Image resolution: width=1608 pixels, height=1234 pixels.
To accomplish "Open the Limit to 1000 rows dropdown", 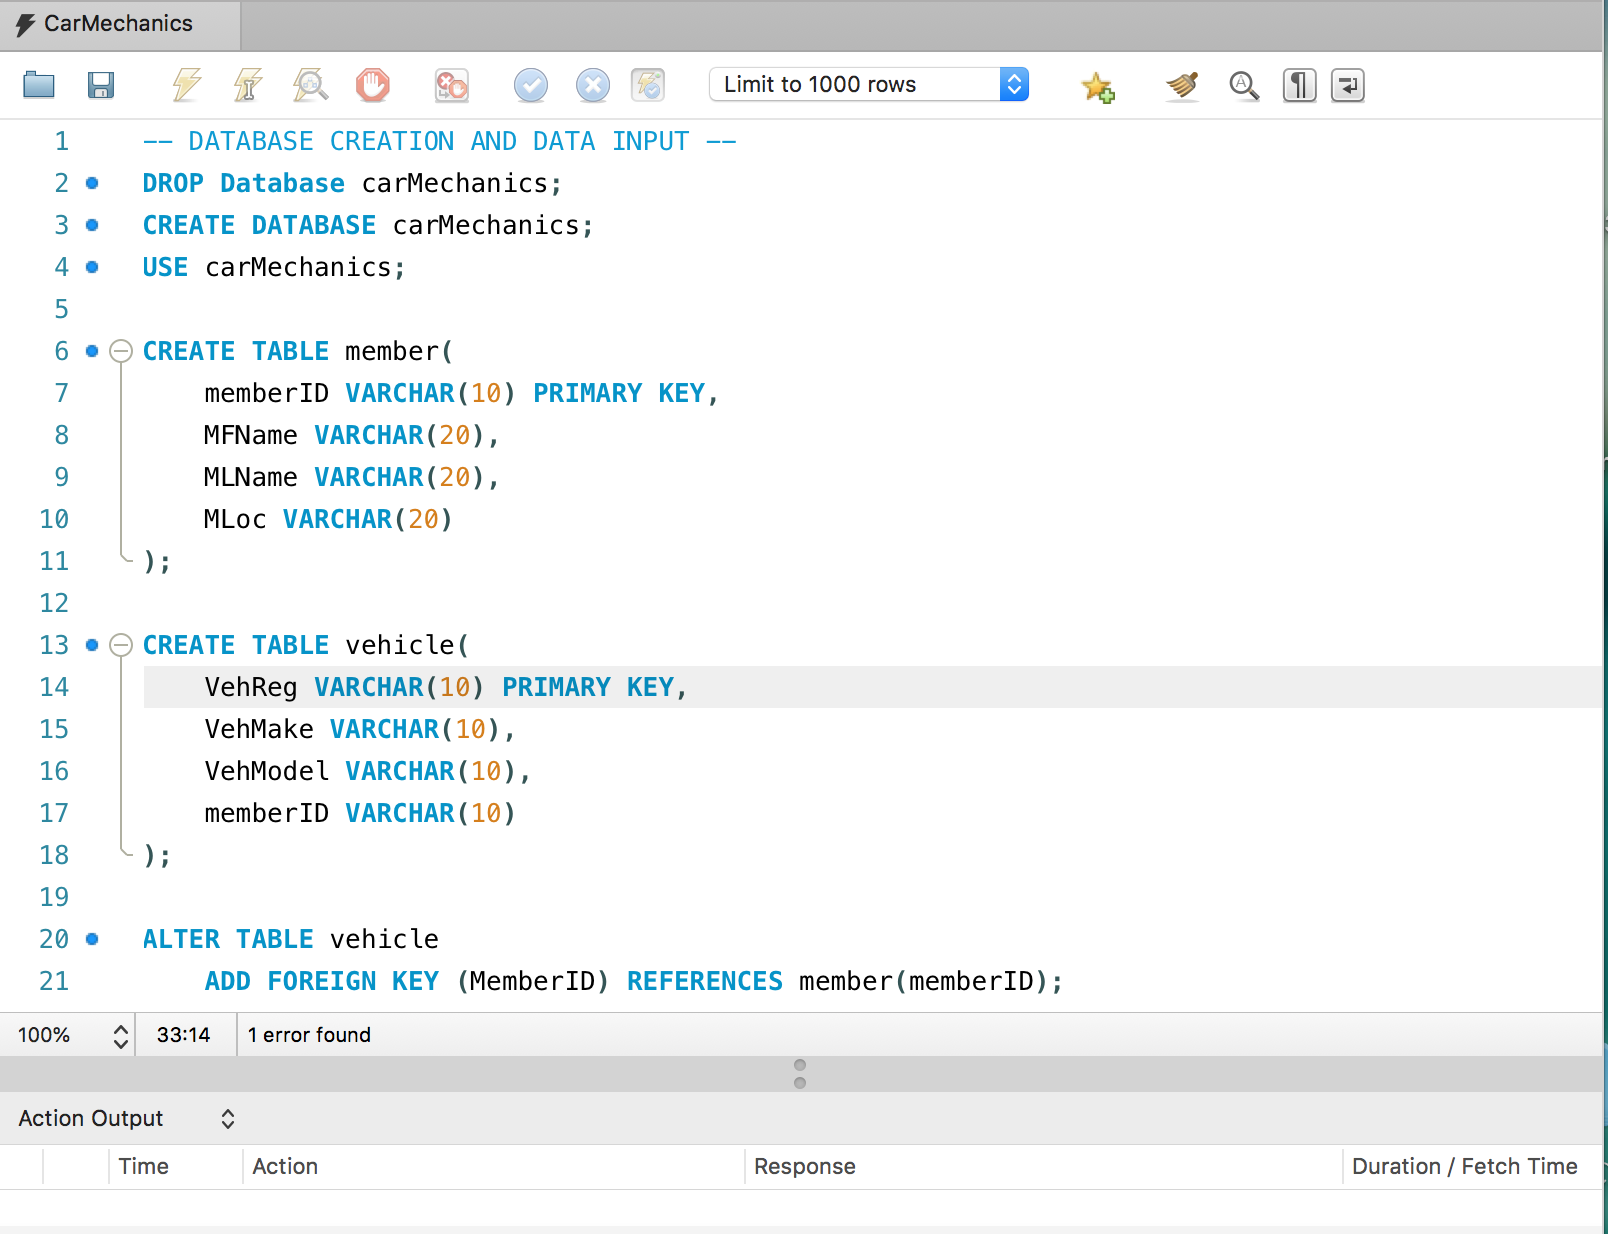I will coord(868,85).
